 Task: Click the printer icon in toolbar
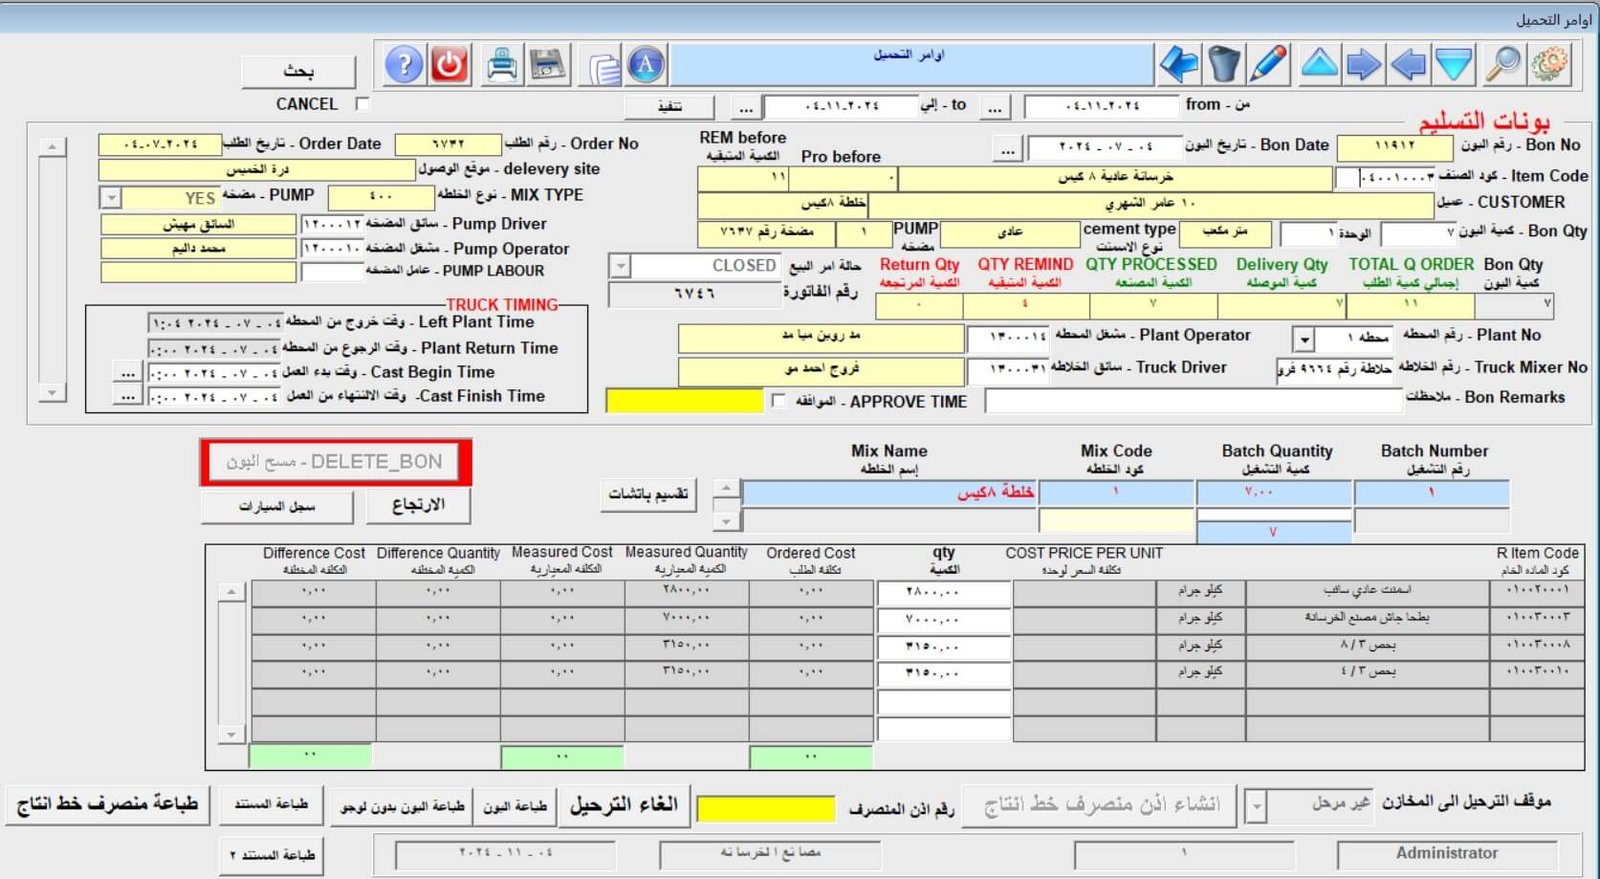501,66
